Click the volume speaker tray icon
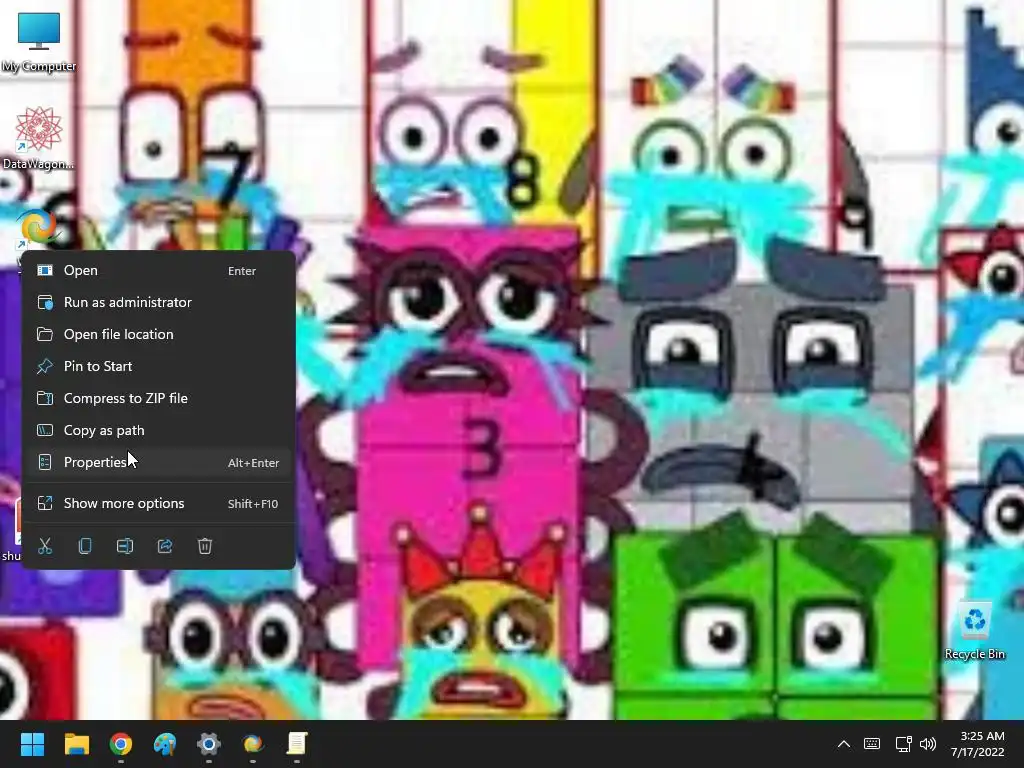Screen dimensions: 1024x768 [928, 744]
